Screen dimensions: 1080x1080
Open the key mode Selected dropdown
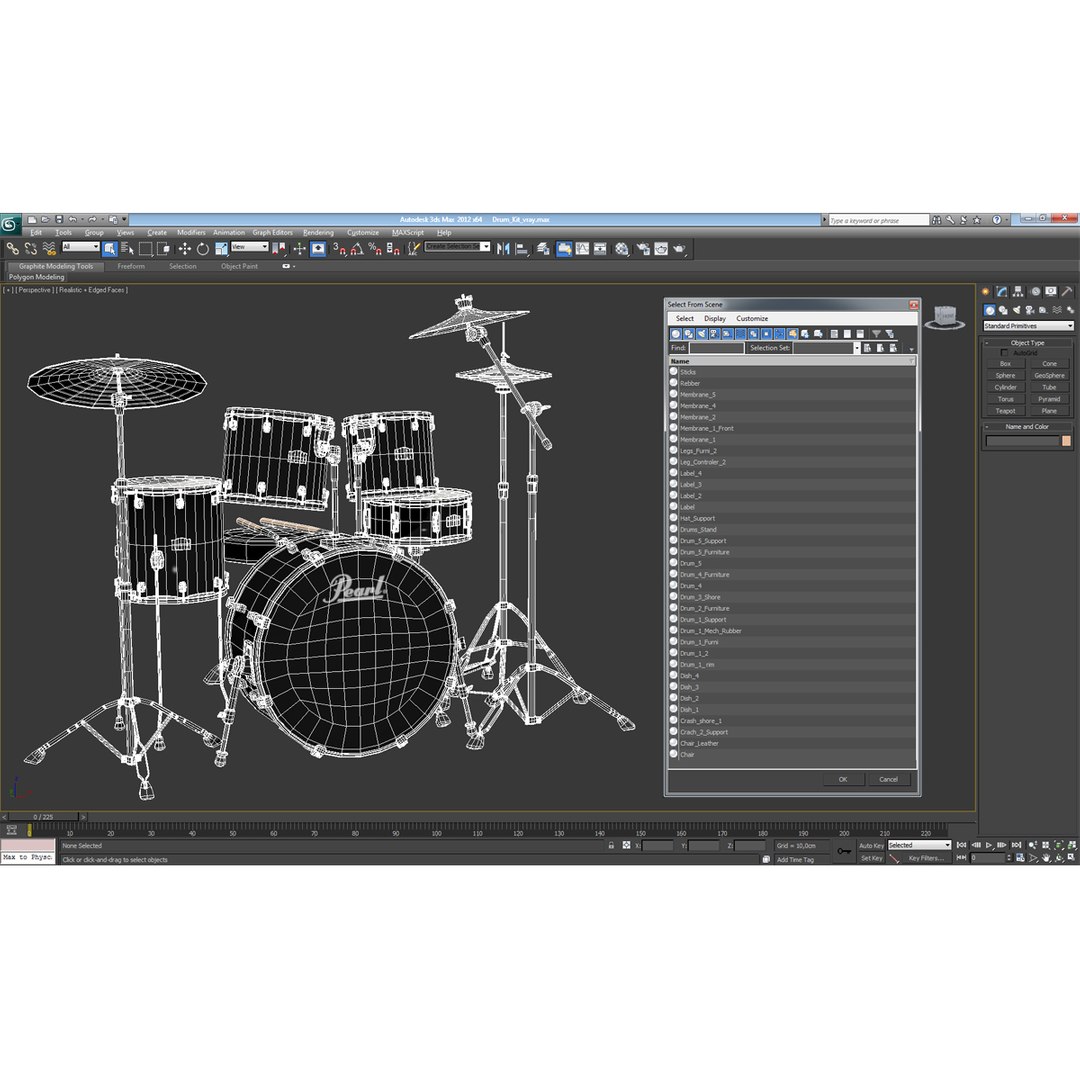click(919, 845)
